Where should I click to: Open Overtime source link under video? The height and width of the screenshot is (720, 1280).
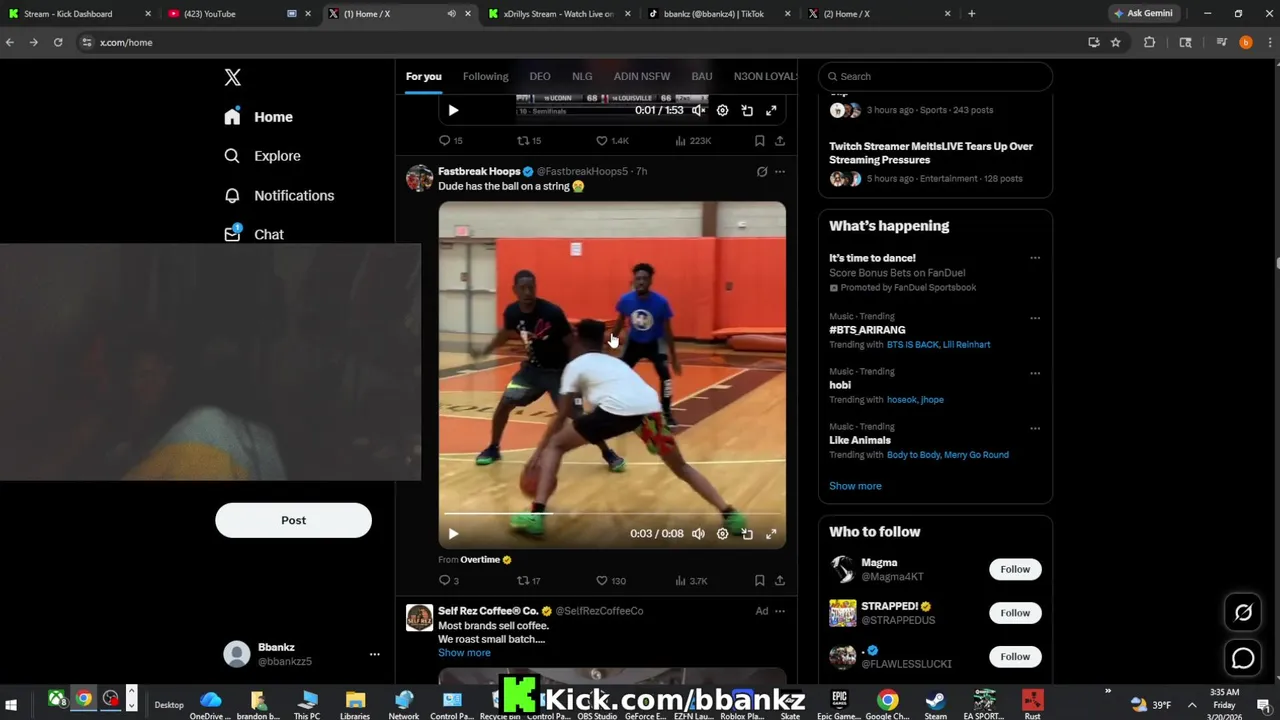[485, 560]
